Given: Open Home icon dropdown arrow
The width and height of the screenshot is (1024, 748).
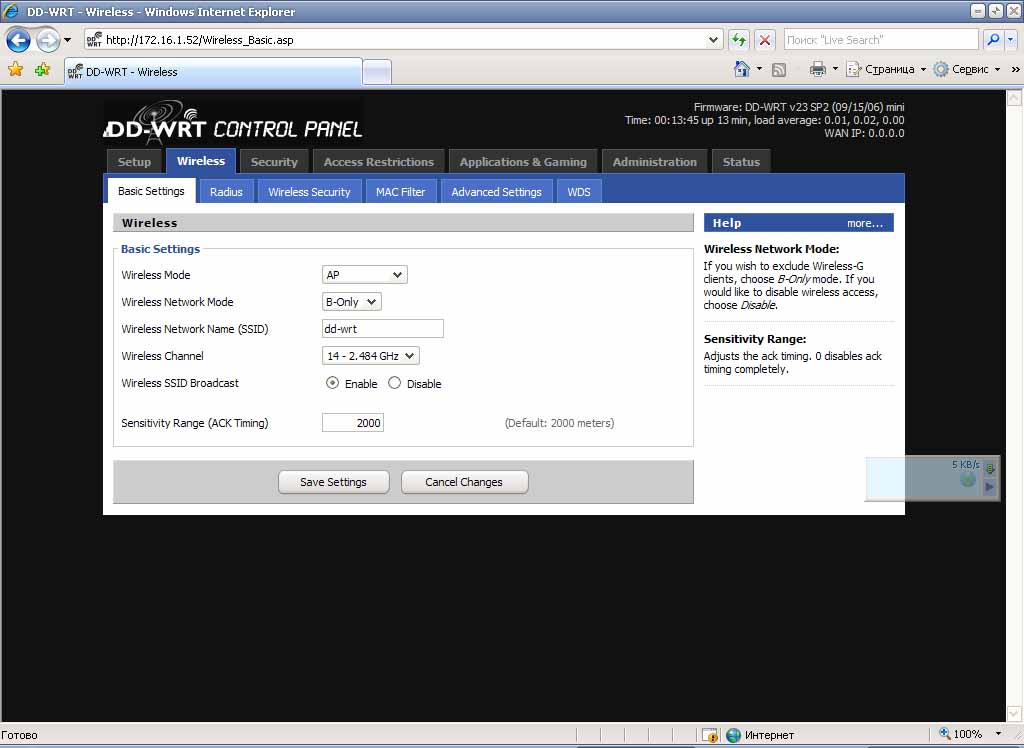Looking at the screenshot, I should [759, 69].
